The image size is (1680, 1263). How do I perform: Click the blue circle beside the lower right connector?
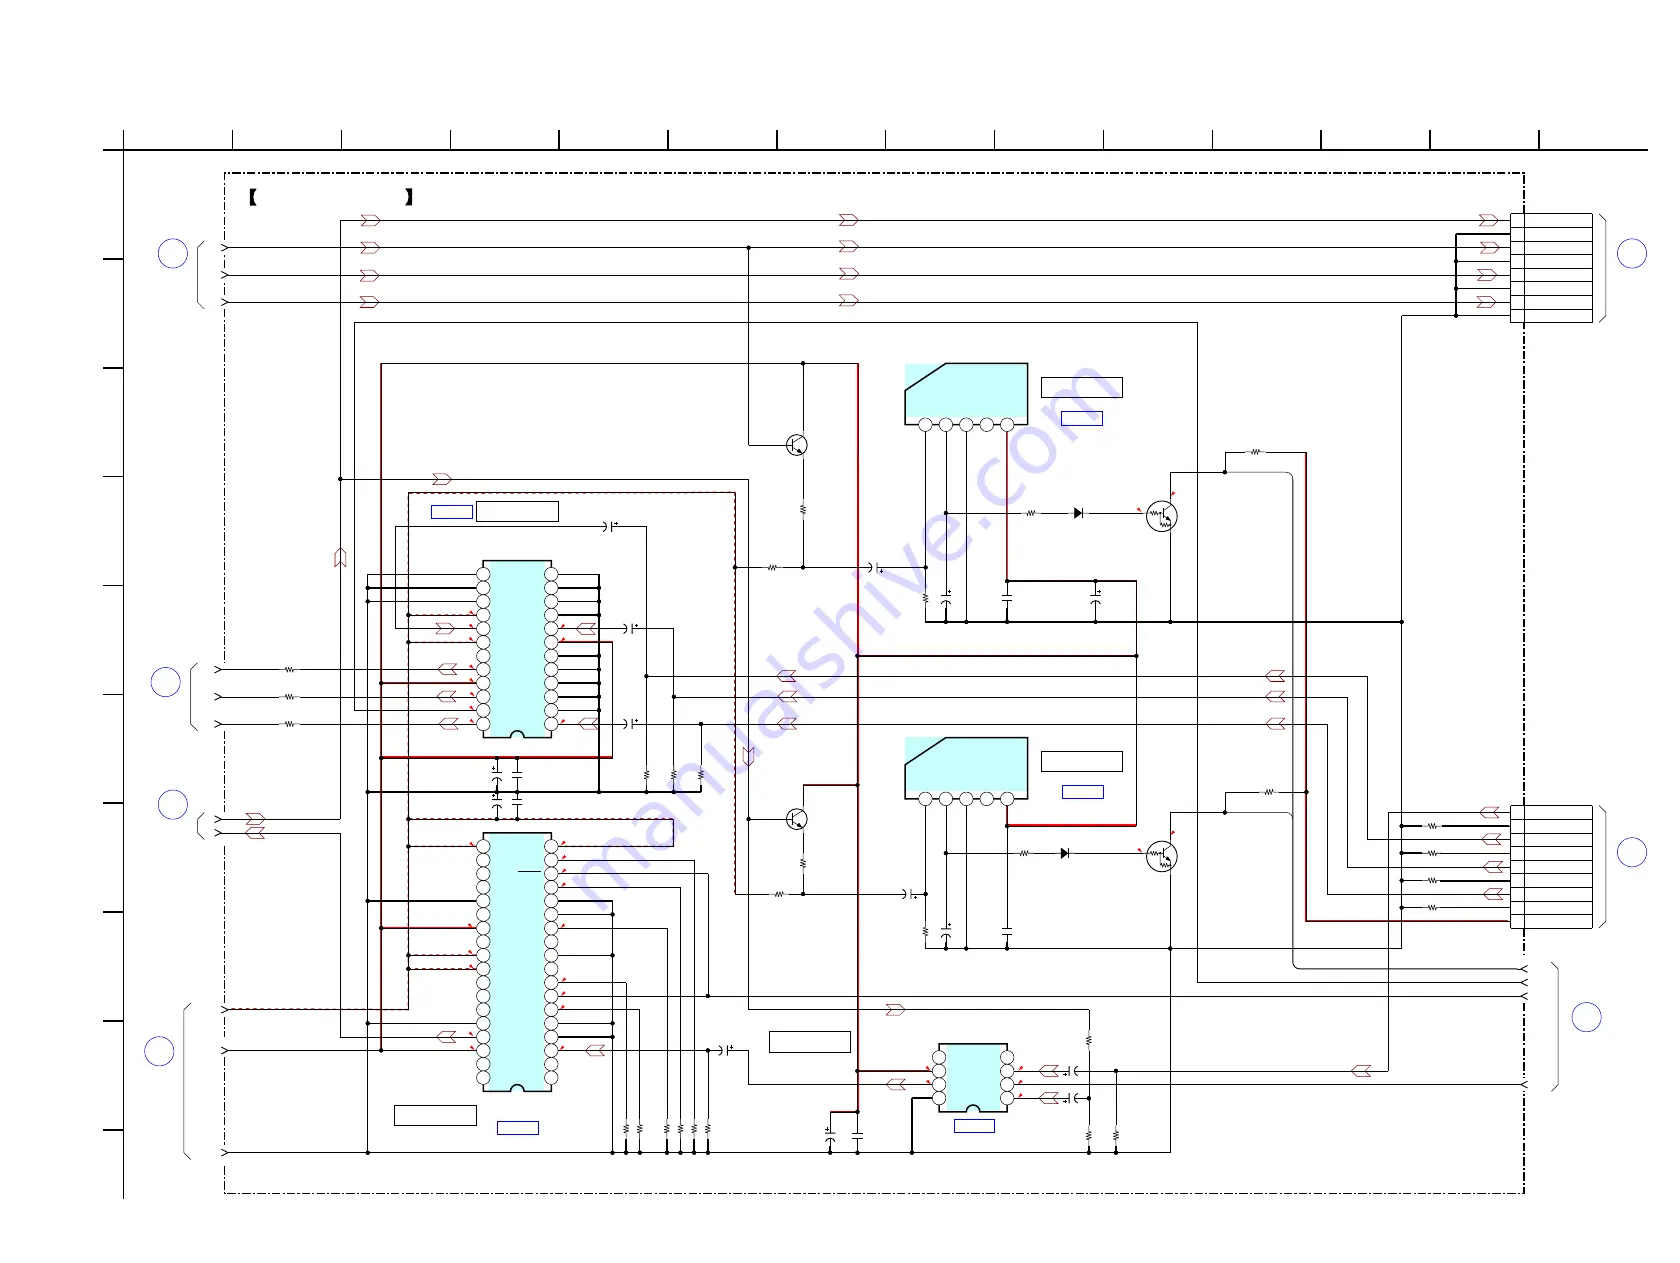tap(1632, 852)
